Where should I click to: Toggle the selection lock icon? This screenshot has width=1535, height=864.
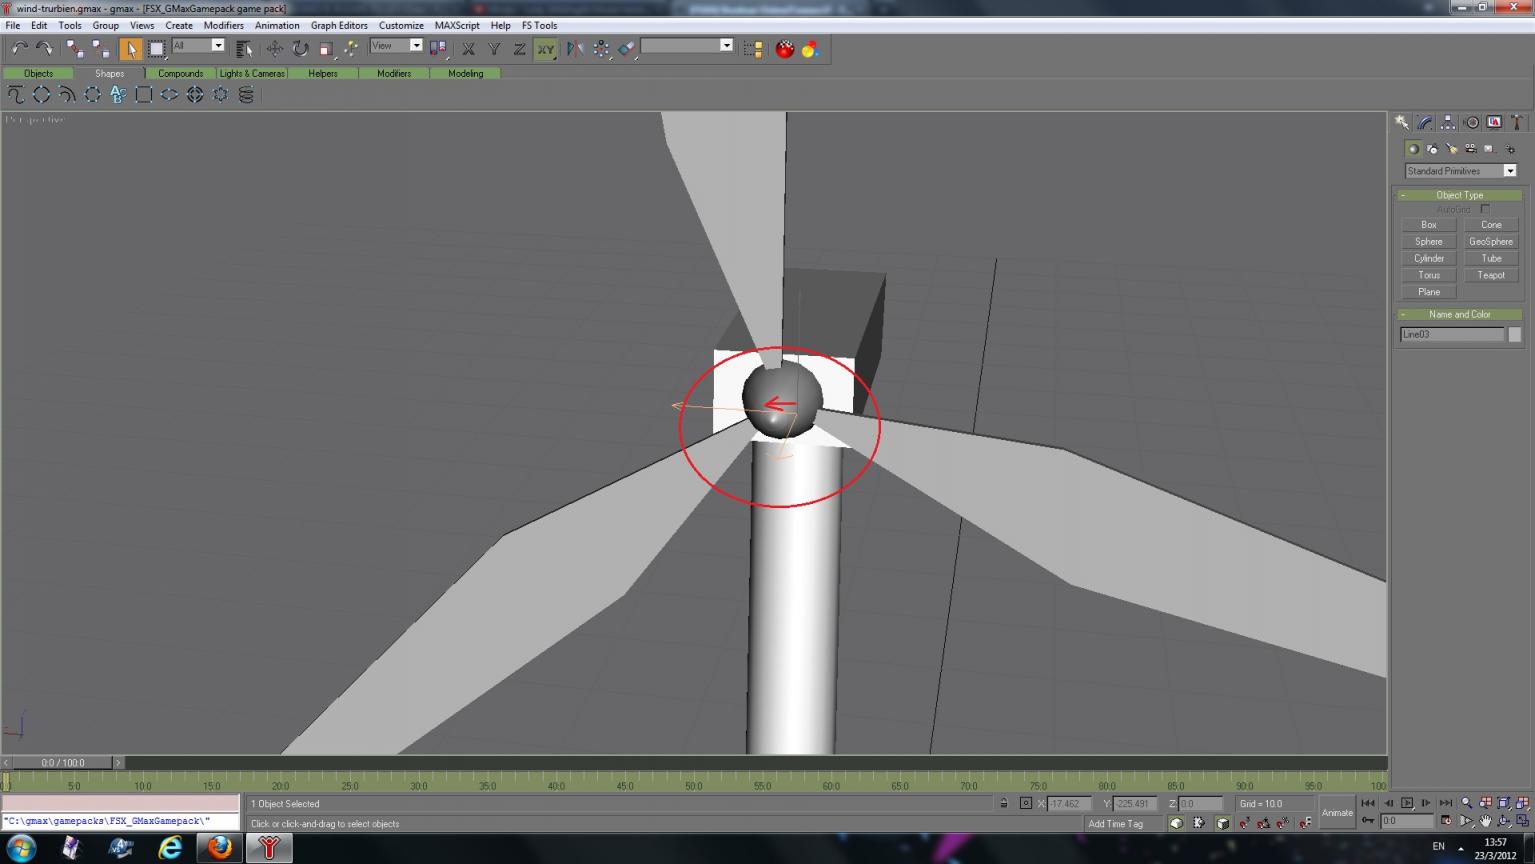1004,803
